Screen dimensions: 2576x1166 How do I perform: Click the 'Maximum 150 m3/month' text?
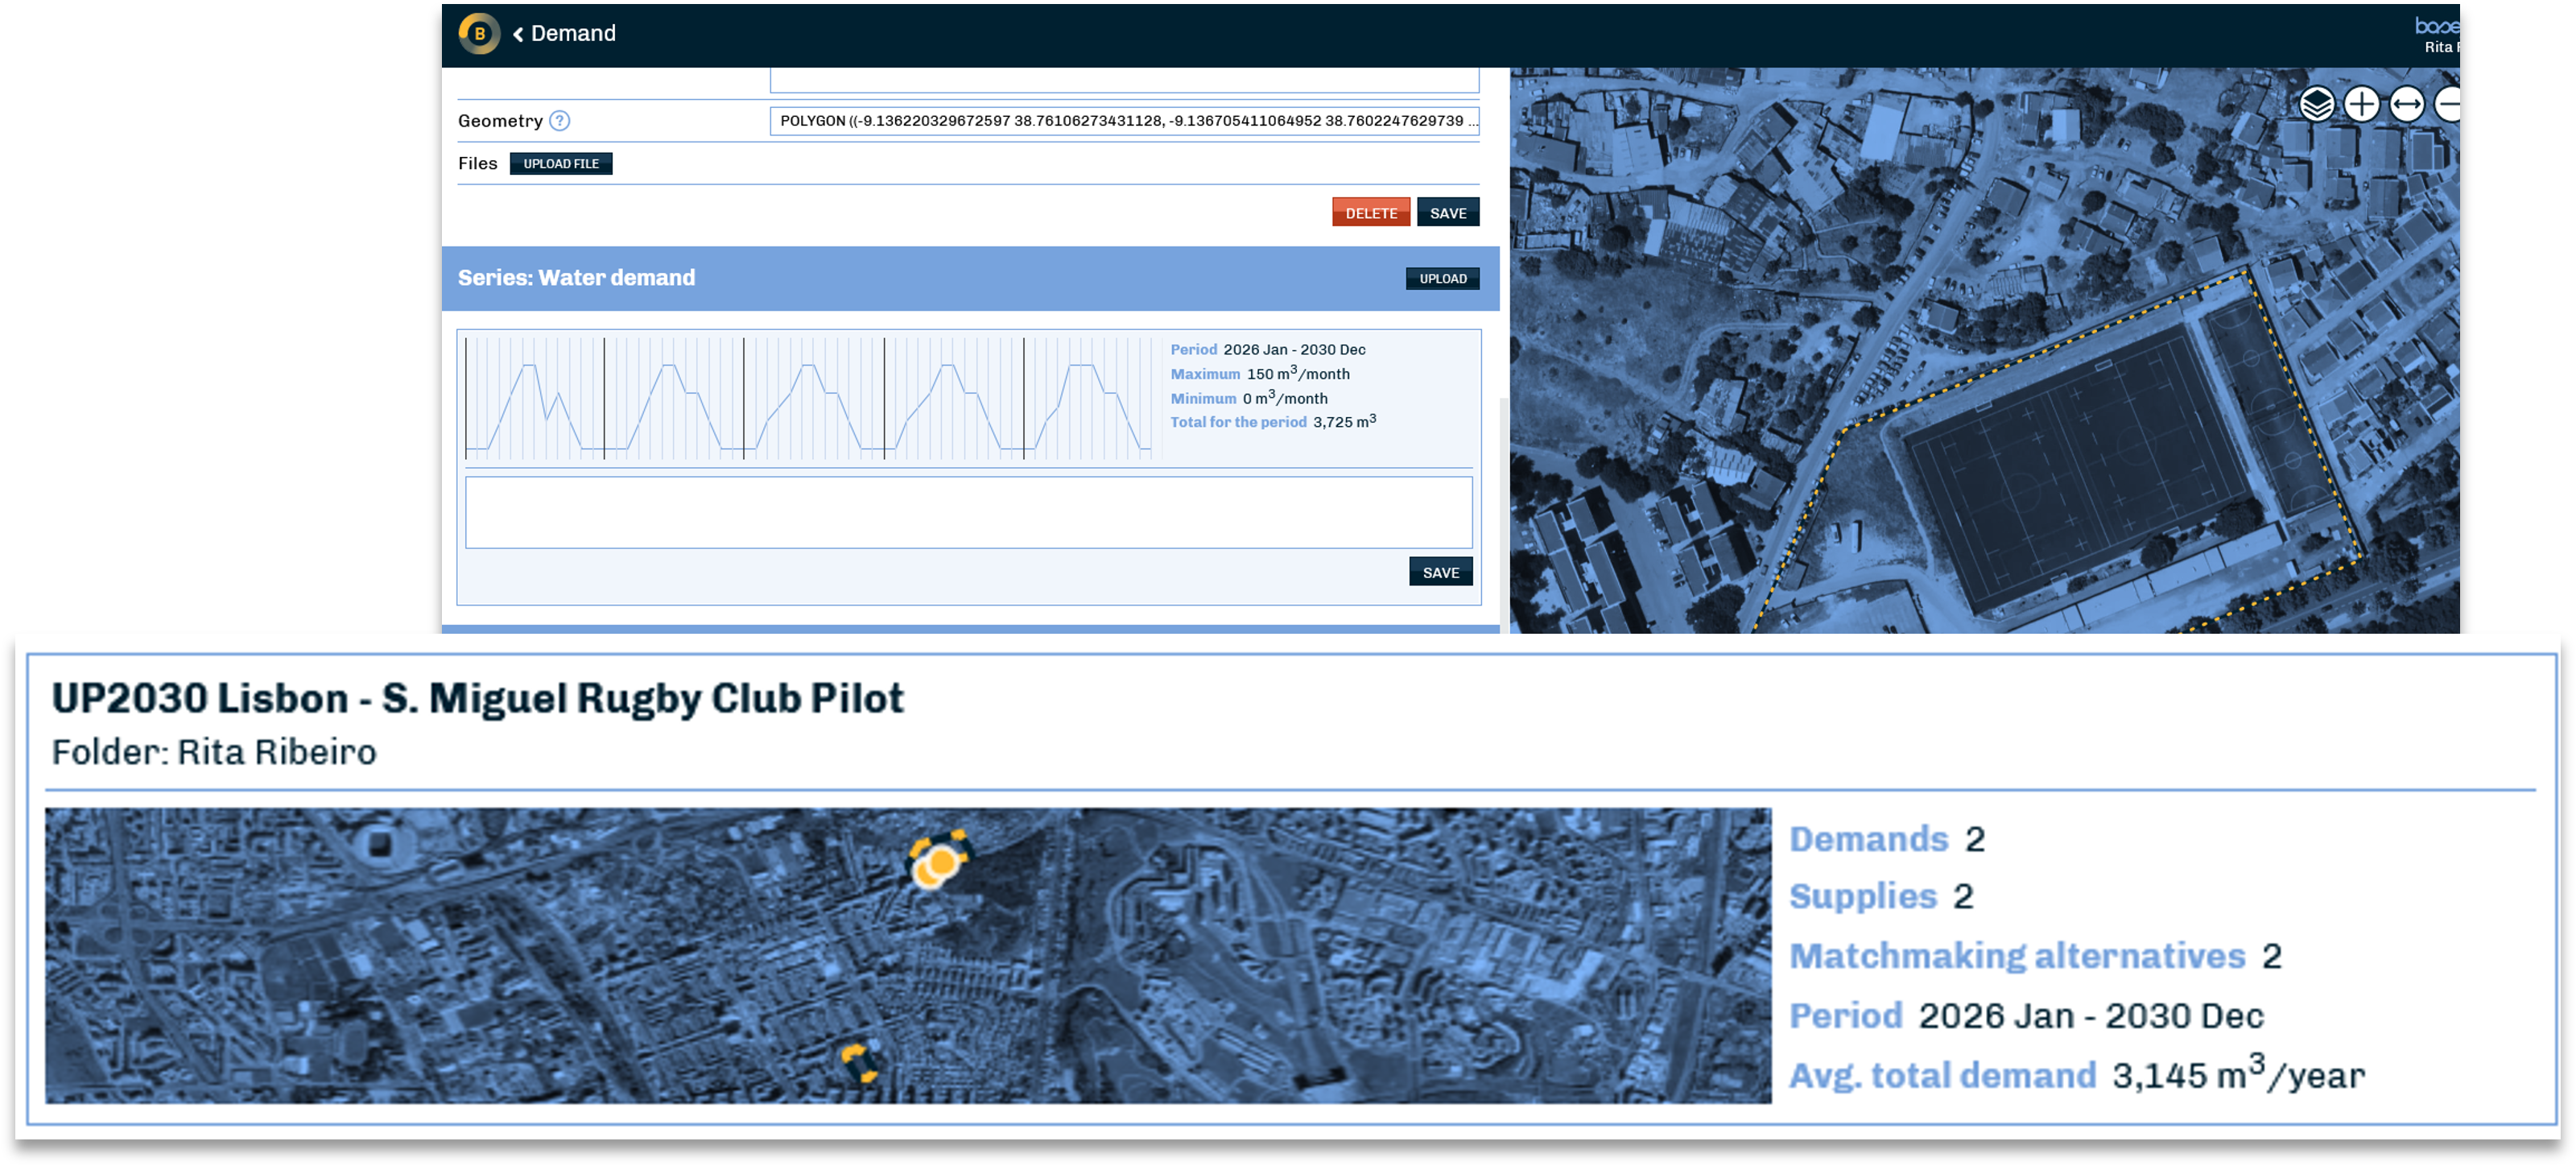[1260, 373]
